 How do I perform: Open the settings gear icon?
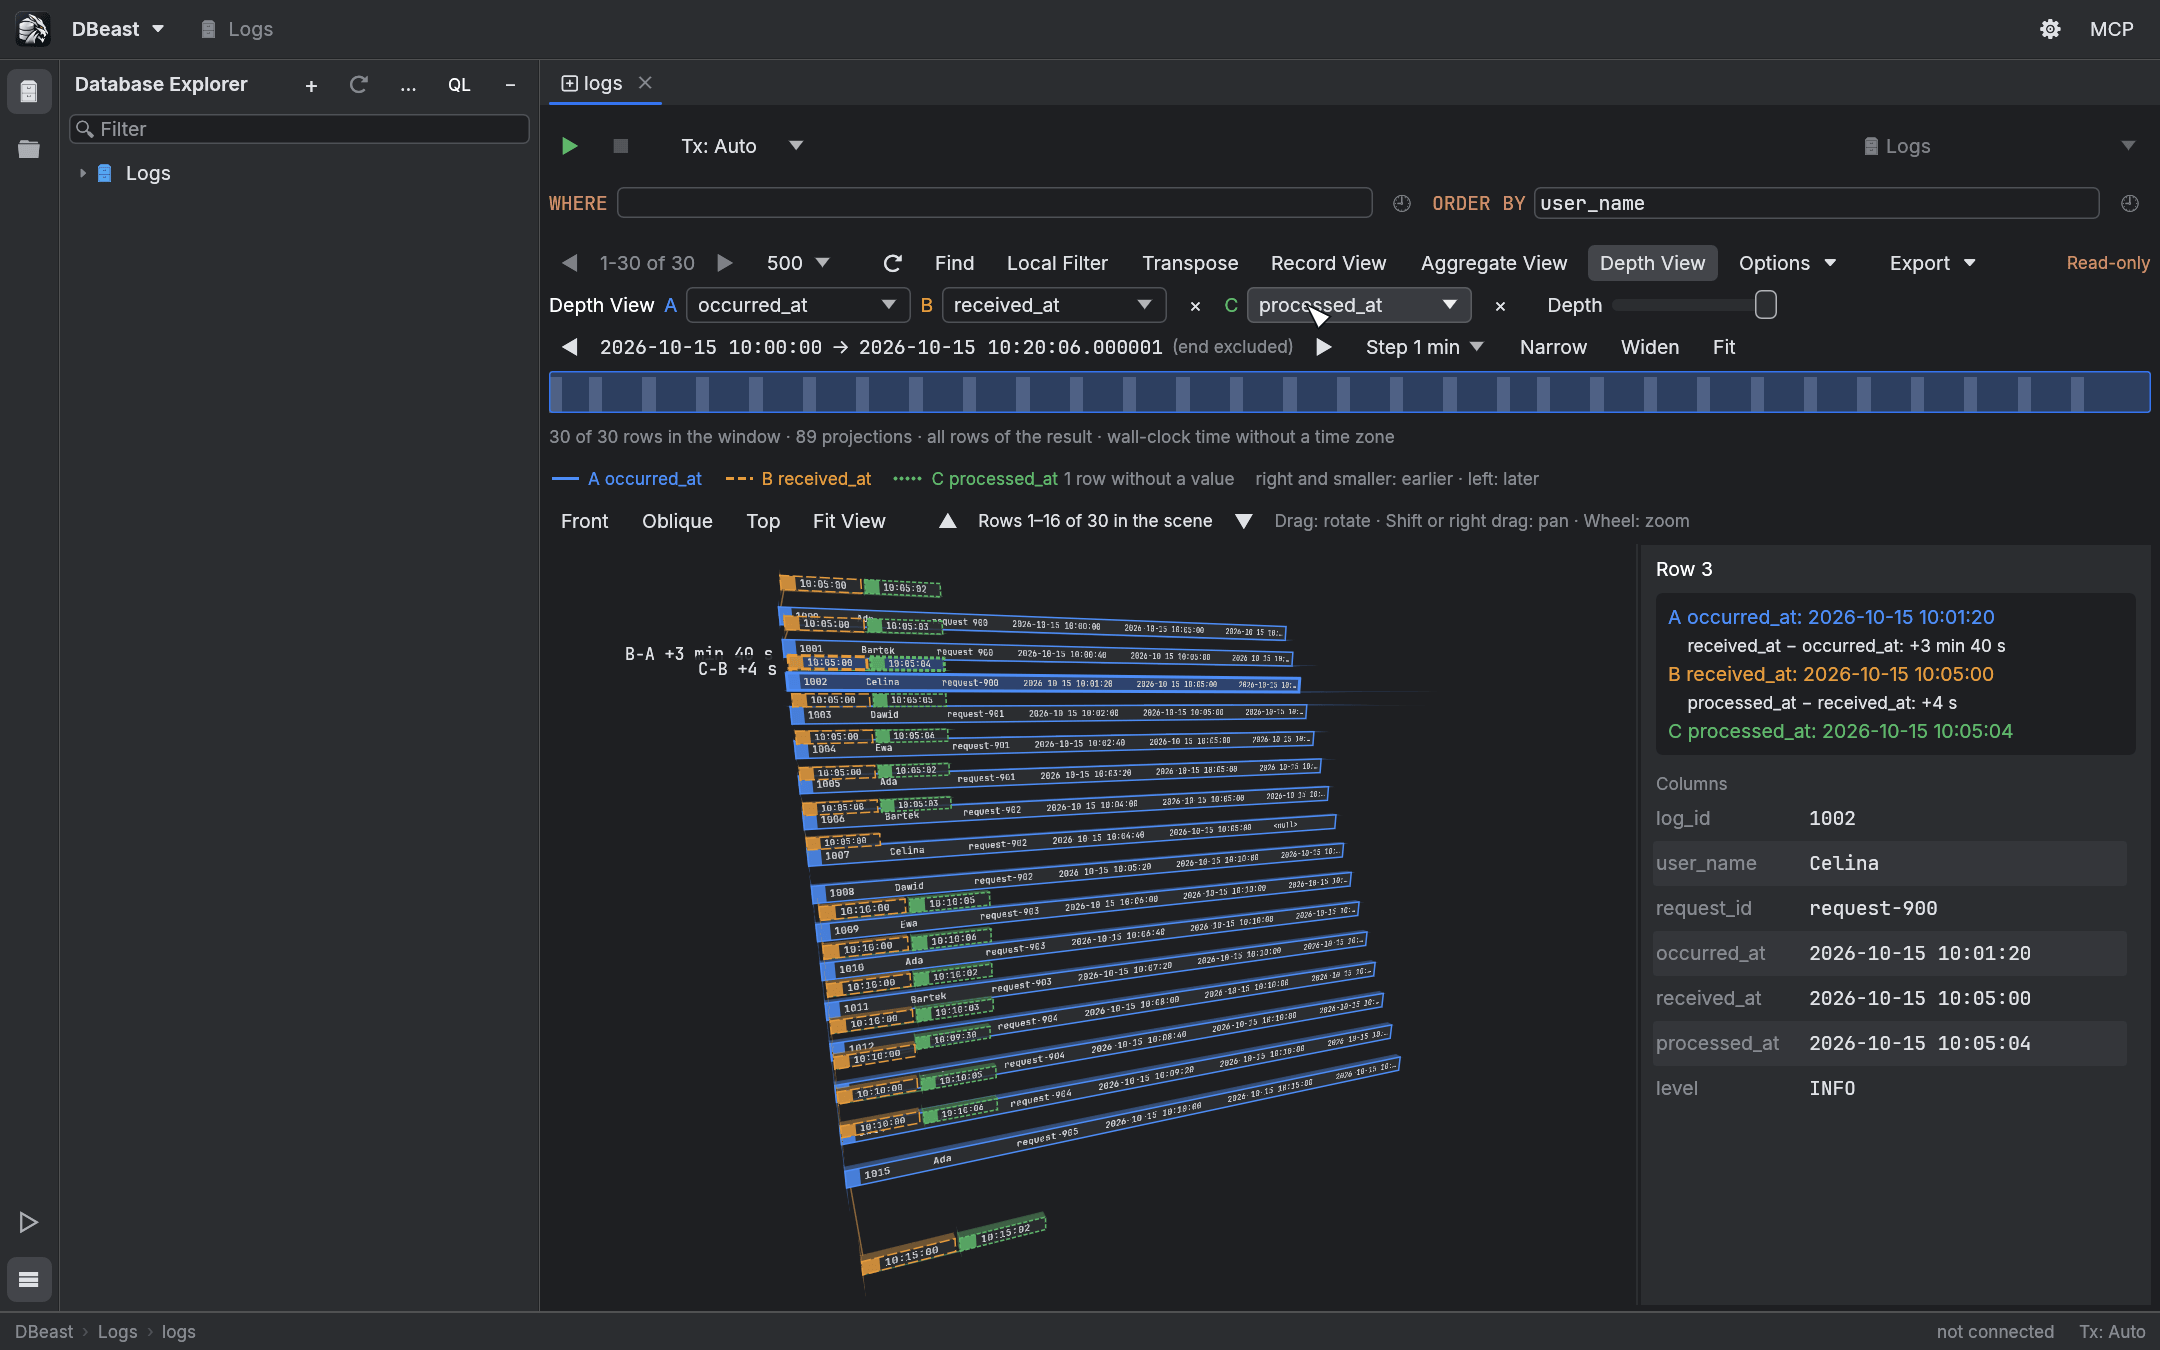point(2050,29)
